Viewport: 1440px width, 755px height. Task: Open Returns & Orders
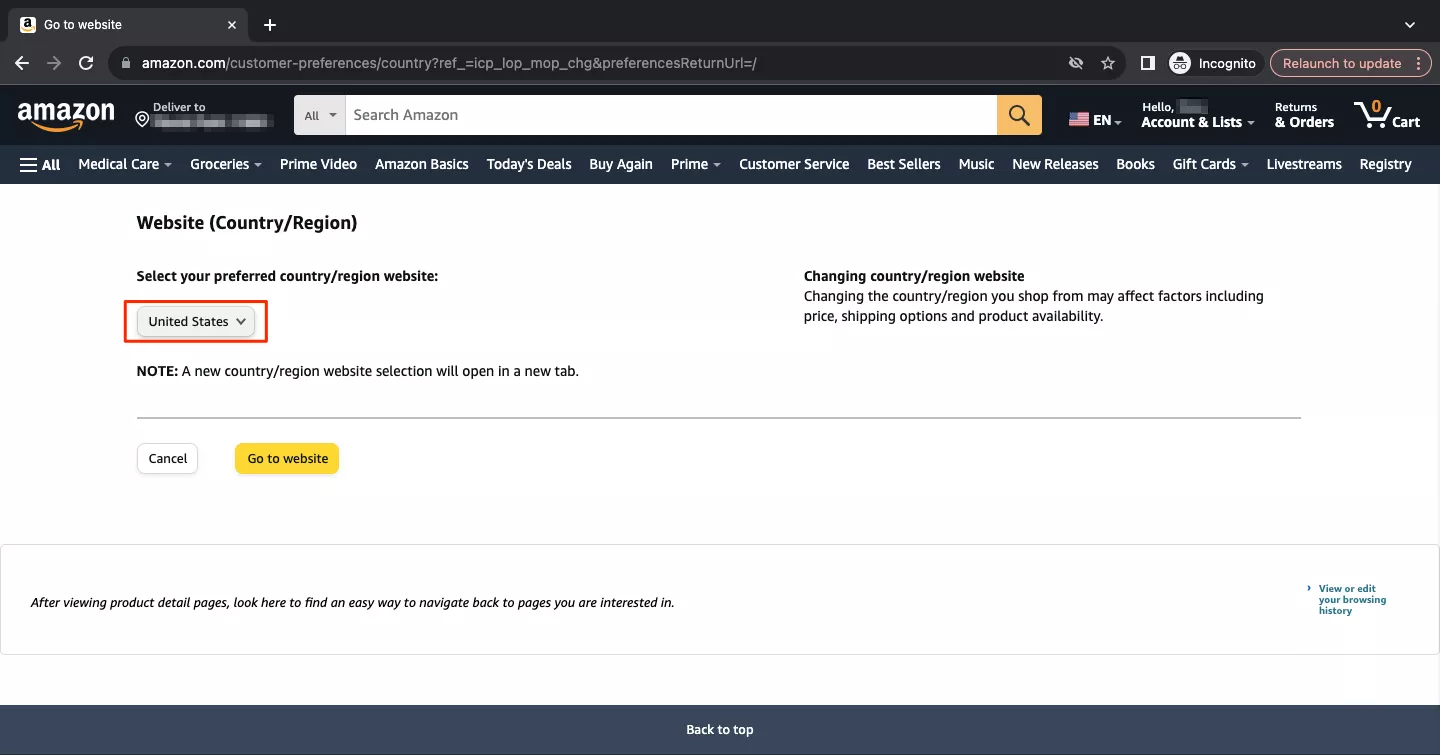click(1304, 115)
